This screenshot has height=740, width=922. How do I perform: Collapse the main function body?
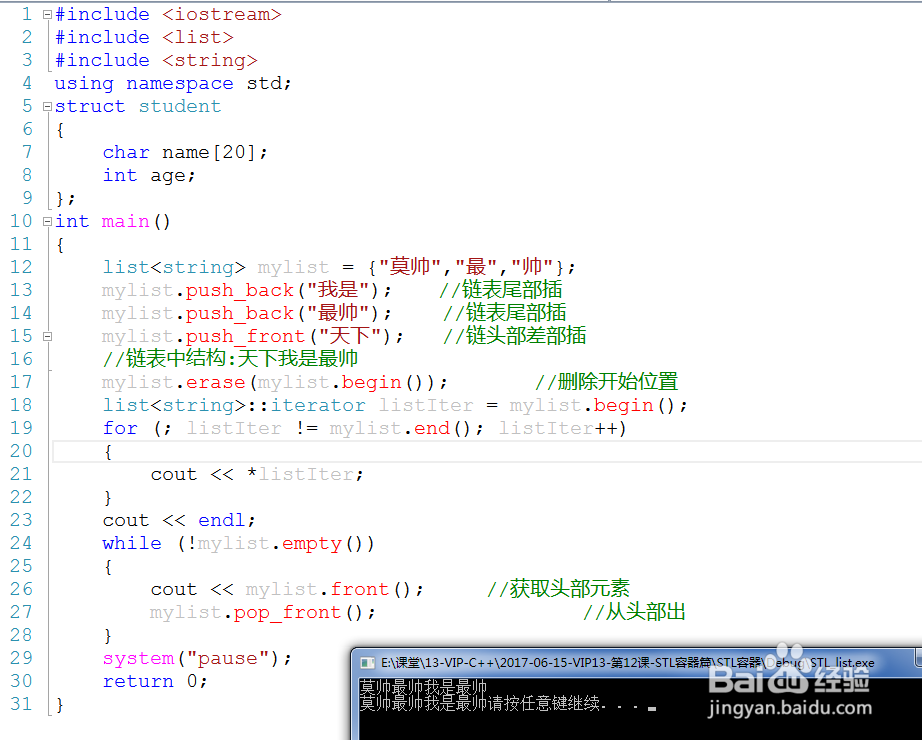pyautogui.click(x=46, y=220)
